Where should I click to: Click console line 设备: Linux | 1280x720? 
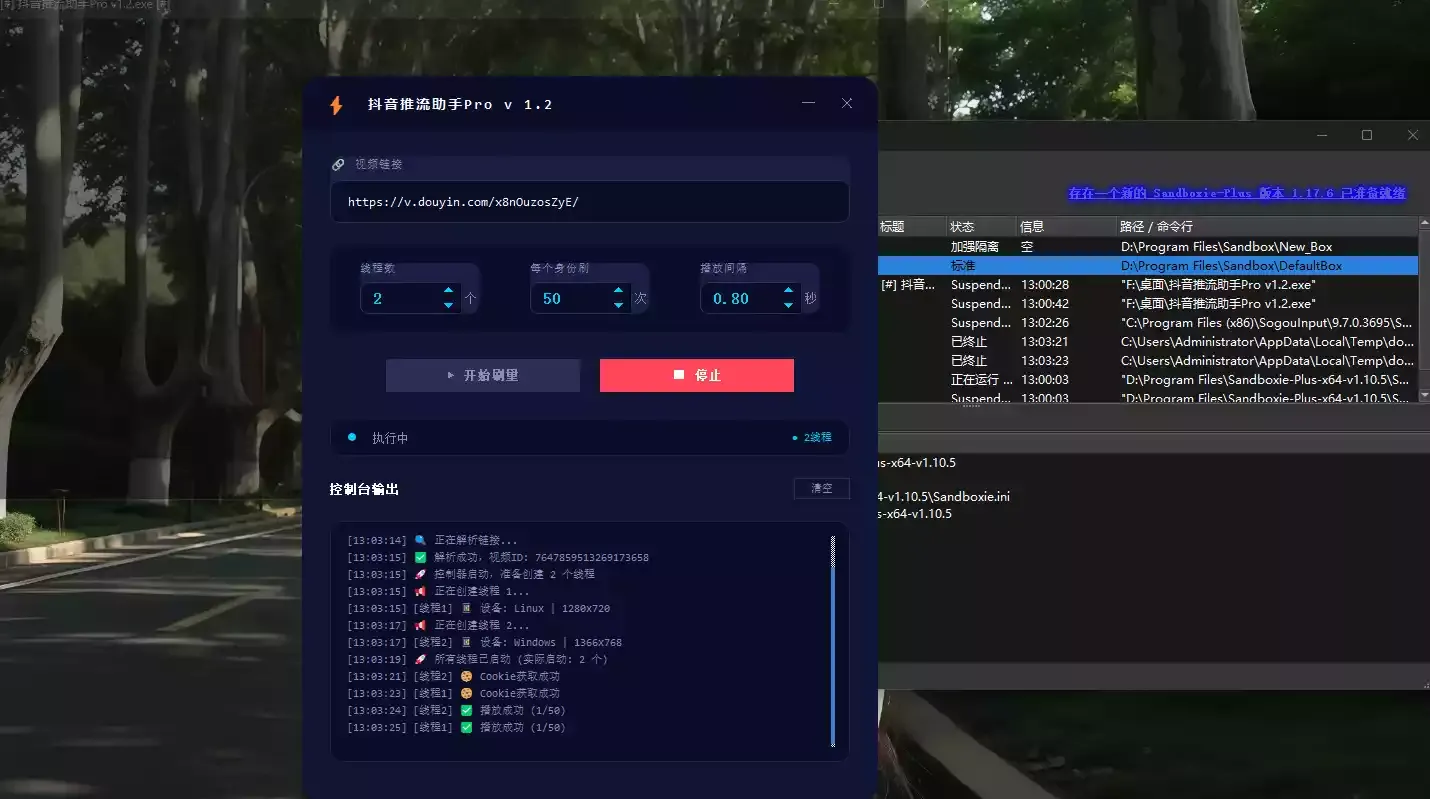pos(478,608)
